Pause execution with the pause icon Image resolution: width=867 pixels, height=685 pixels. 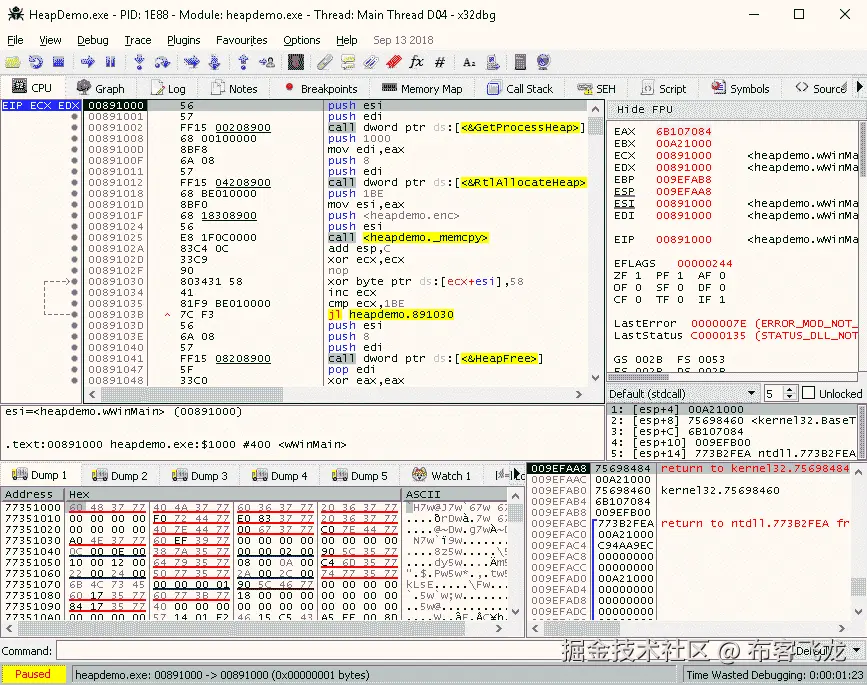click(x=112, y=62)
